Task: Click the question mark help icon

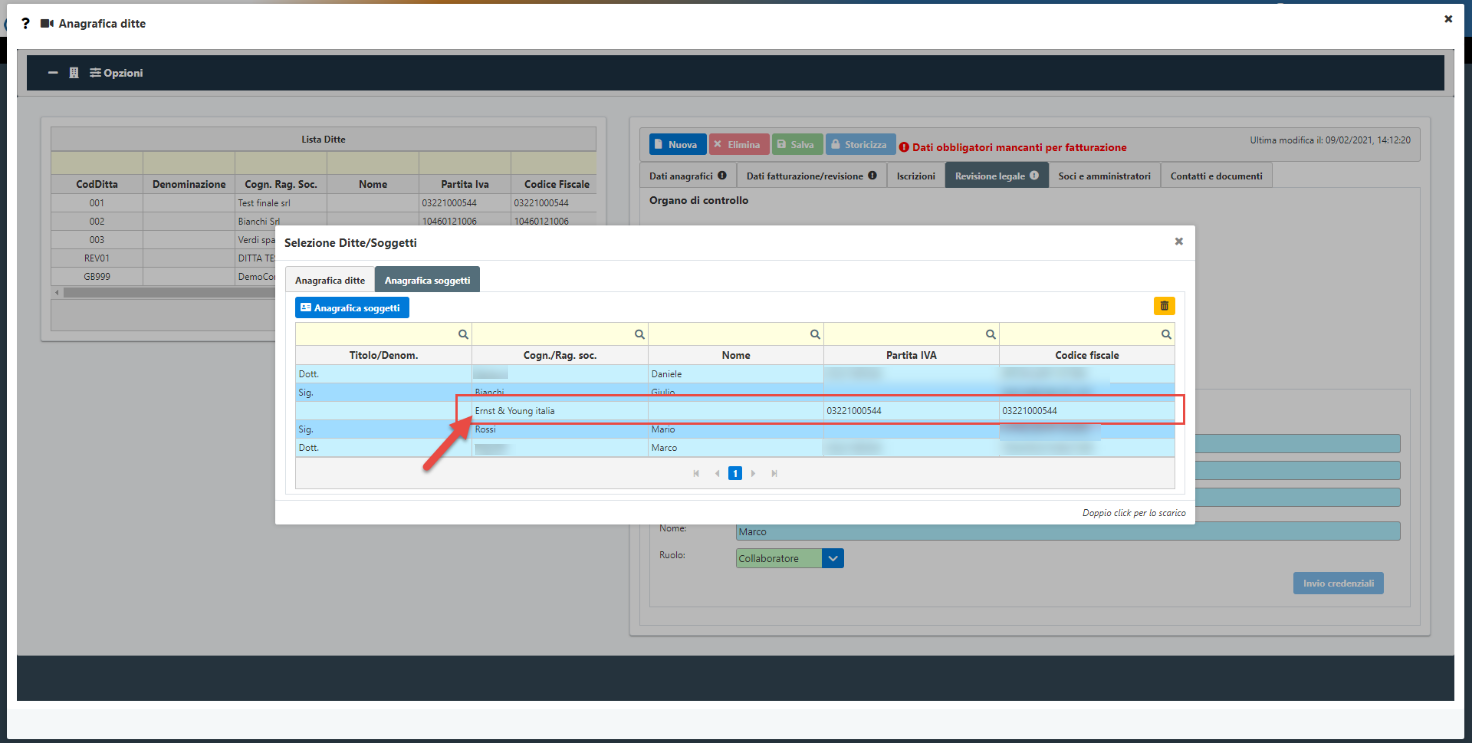Action: point(25,23)
